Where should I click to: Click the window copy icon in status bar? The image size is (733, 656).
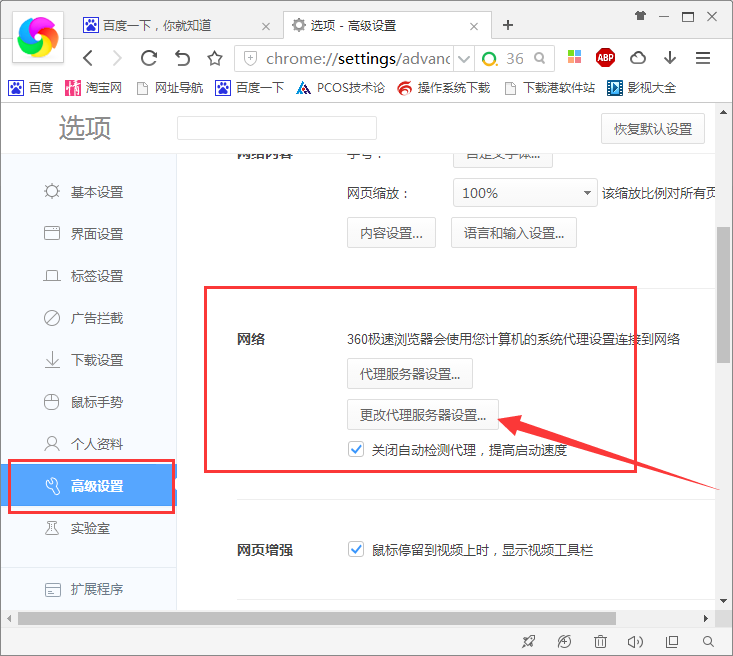(x=672, y=642)
